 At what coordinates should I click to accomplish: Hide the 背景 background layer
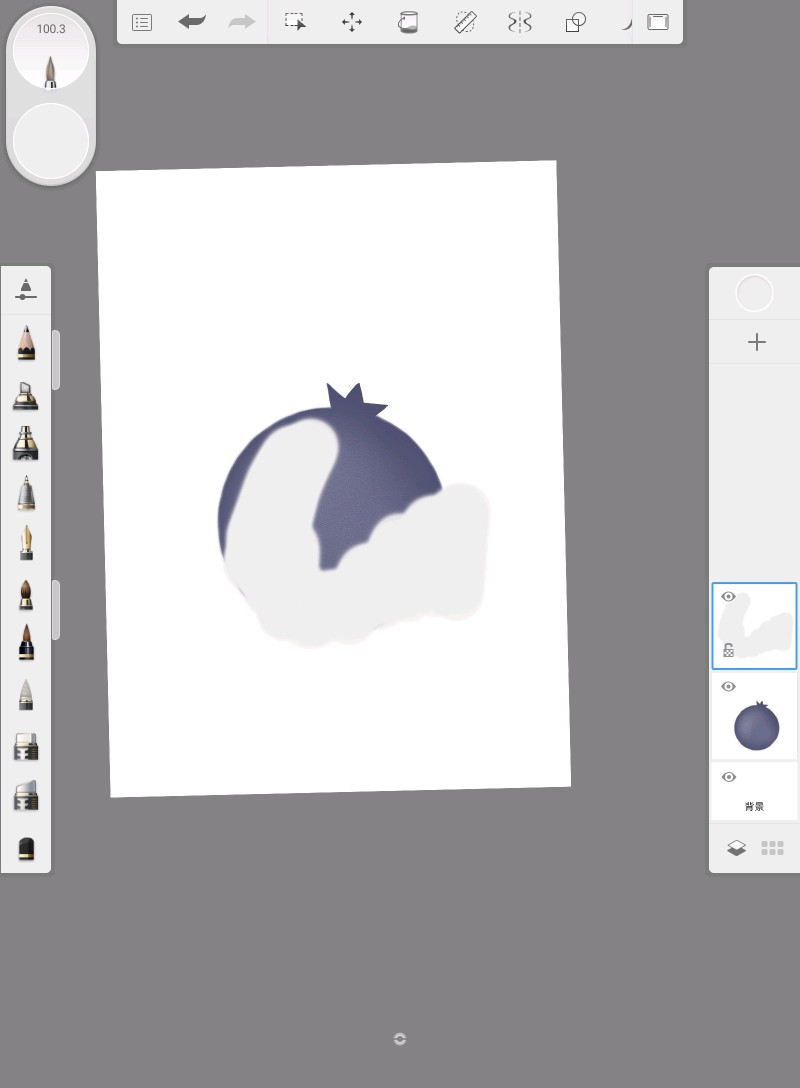tap(729, 778)
